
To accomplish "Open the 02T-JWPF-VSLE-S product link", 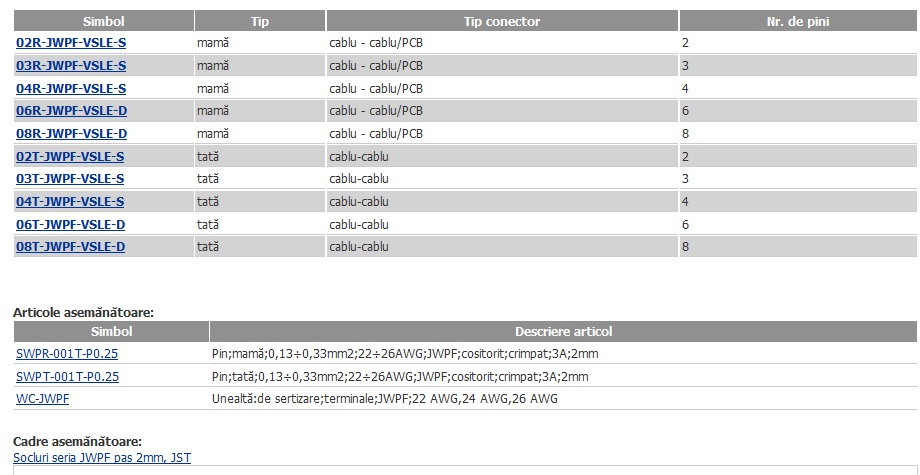I will (70, 157).
